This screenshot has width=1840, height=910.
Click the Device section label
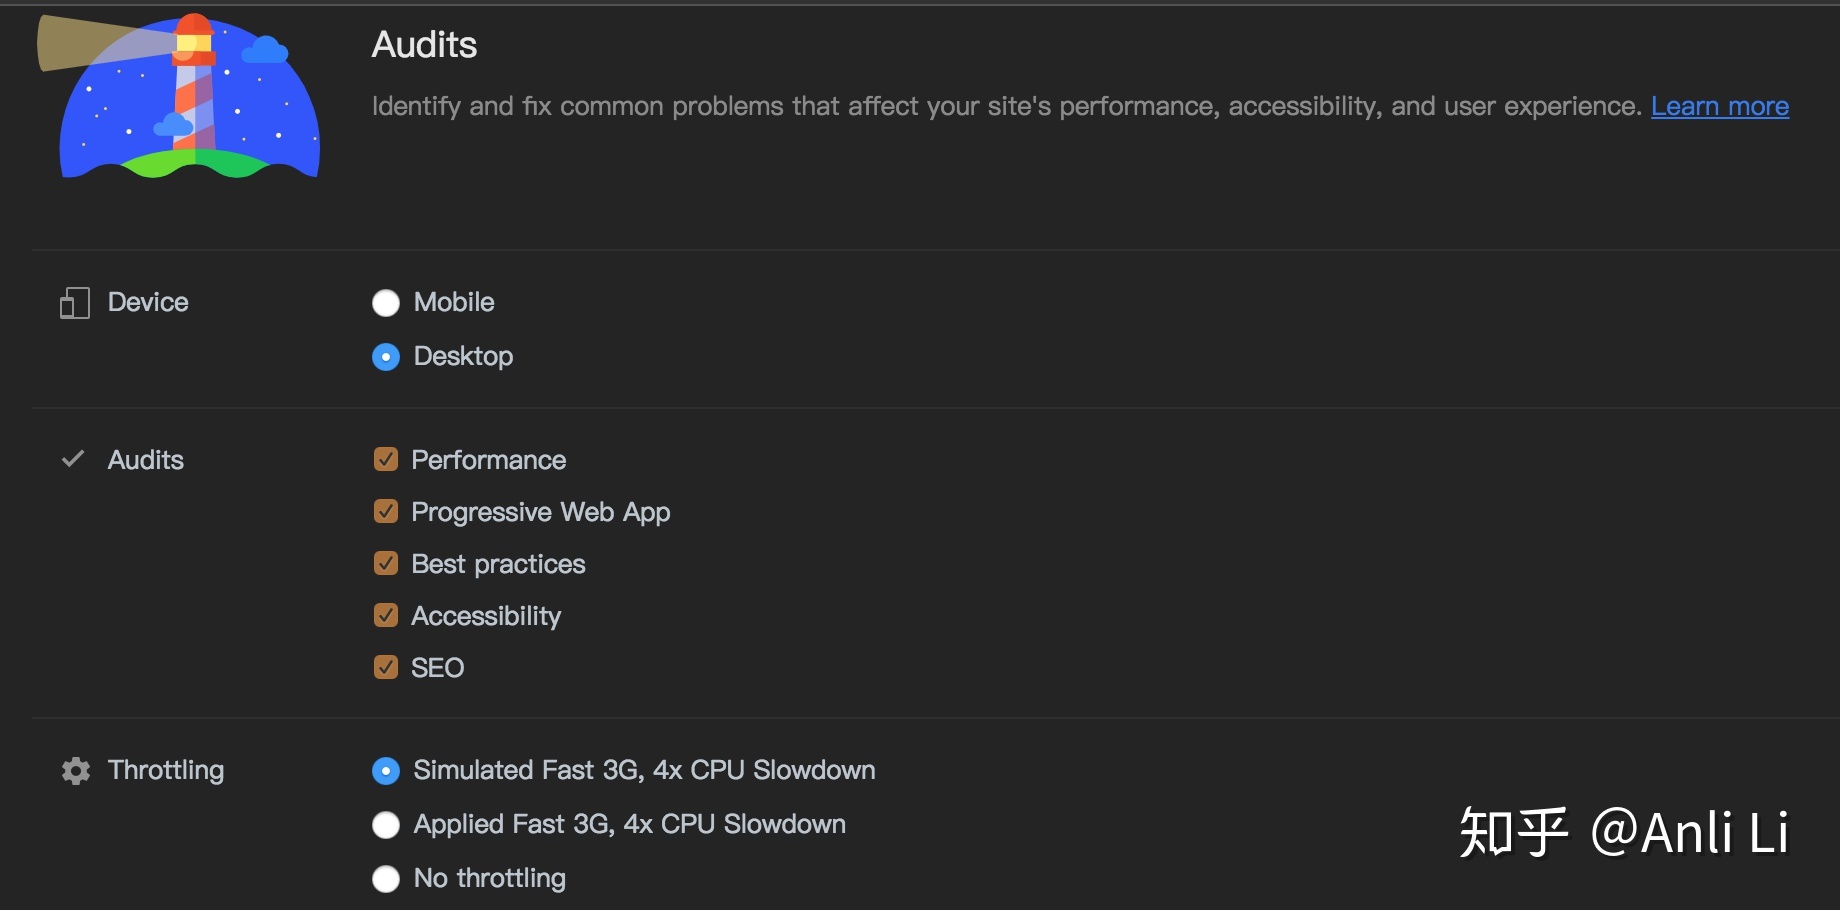tap(148, 302)
